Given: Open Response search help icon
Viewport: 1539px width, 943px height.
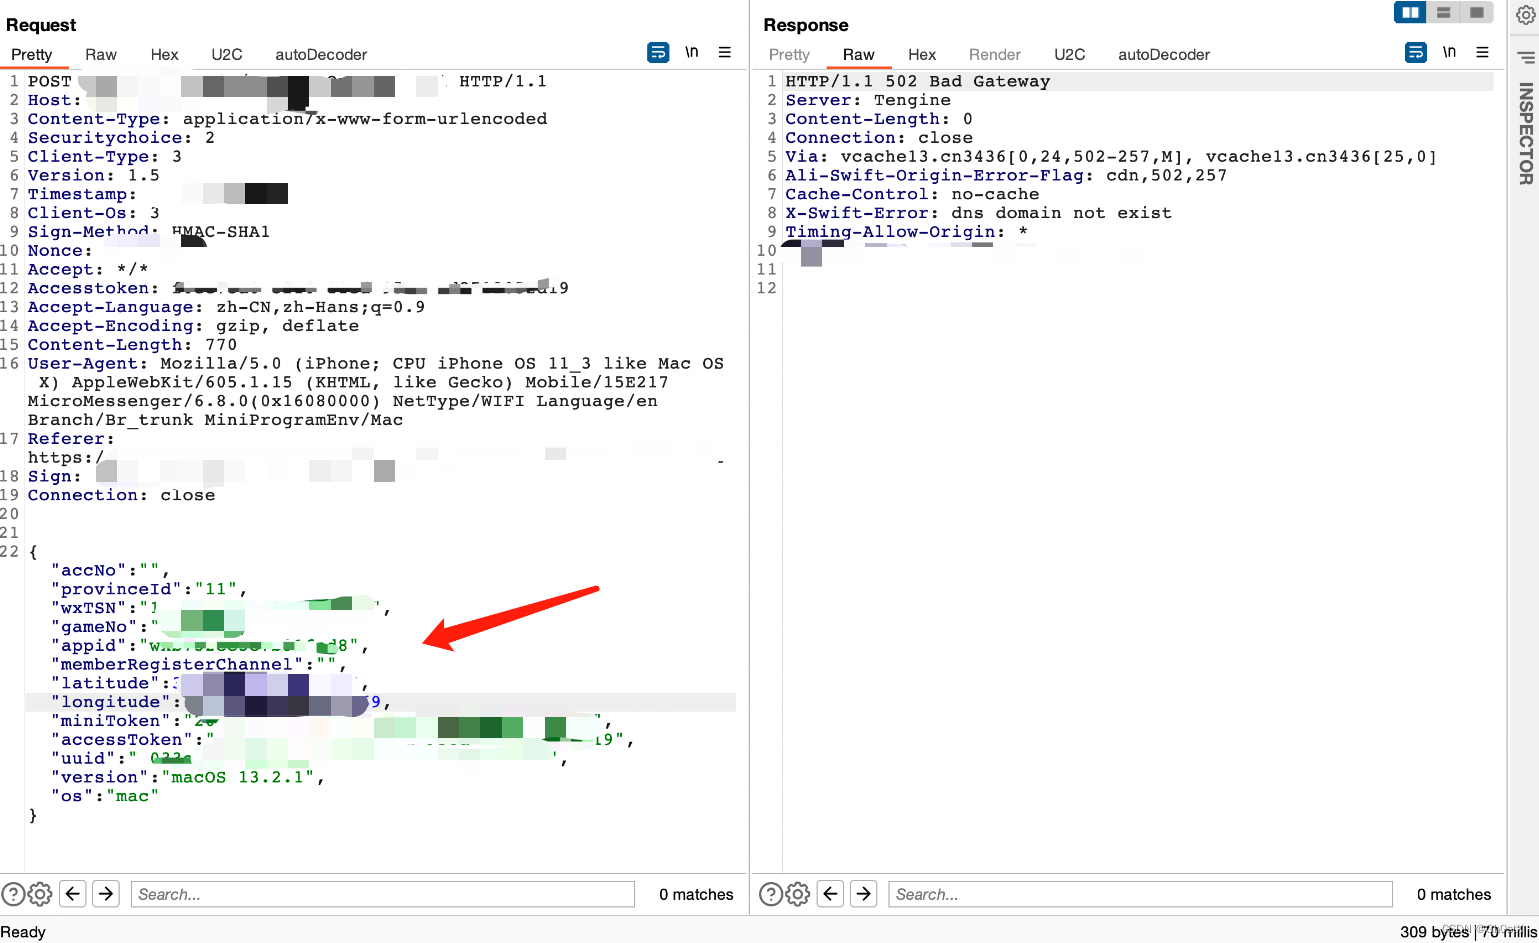Looking at the screenshot, I should [771, 894].
